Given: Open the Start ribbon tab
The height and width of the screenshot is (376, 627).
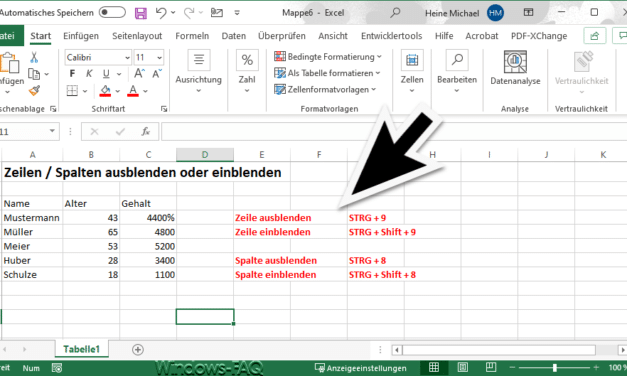Looking at the screenshot, I should coord(40,36).
